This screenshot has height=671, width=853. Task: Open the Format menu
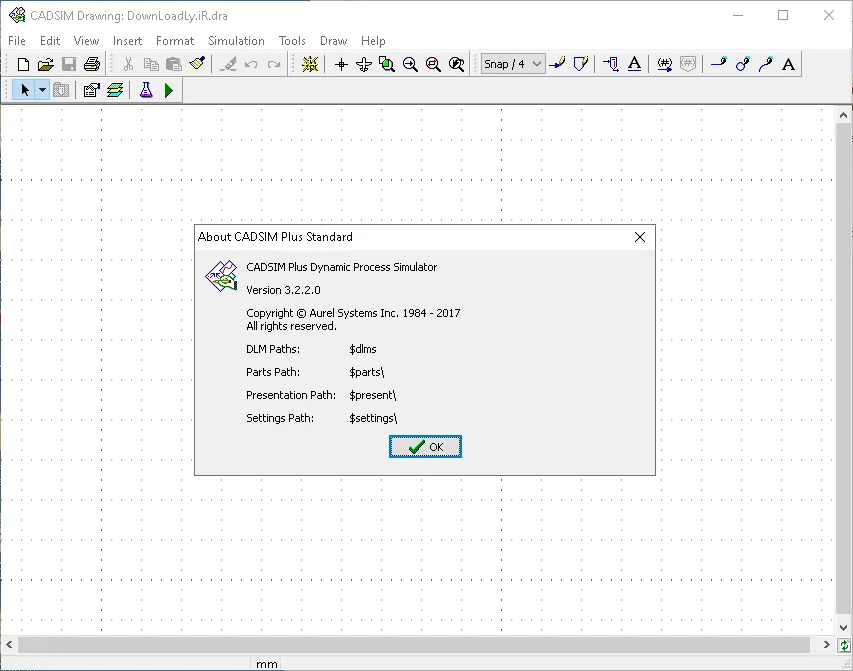[x=175, y=41]
